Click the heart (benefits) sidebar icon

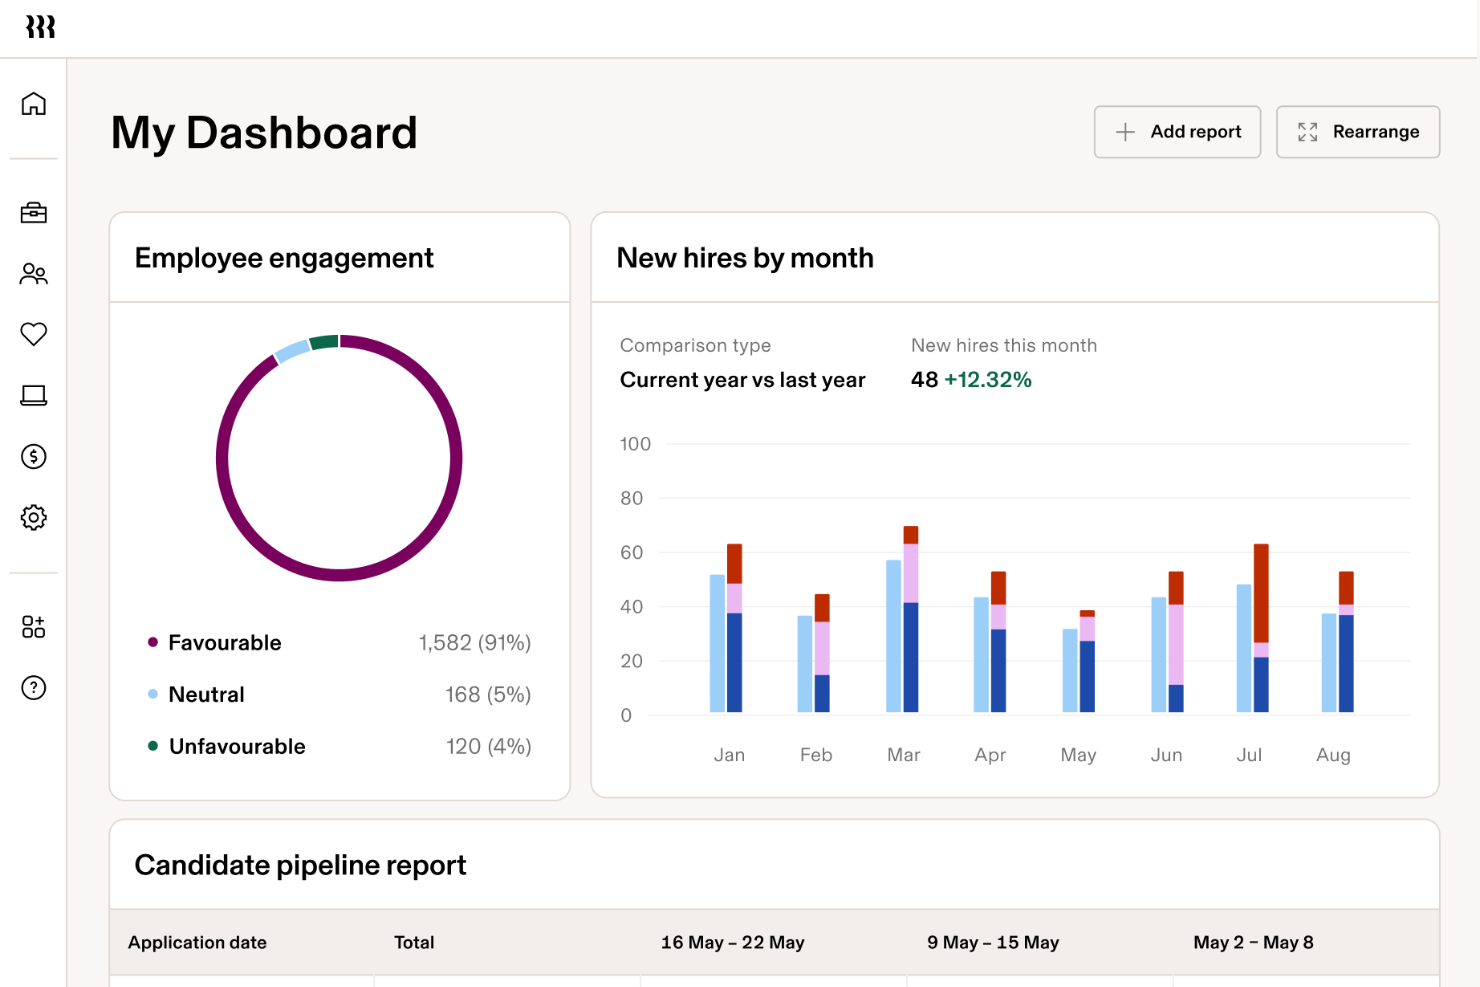(33, 334)
